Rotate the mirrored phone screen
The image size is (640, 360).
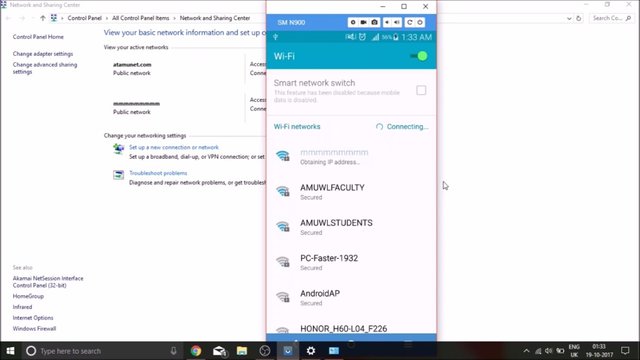tap(409, 22)
